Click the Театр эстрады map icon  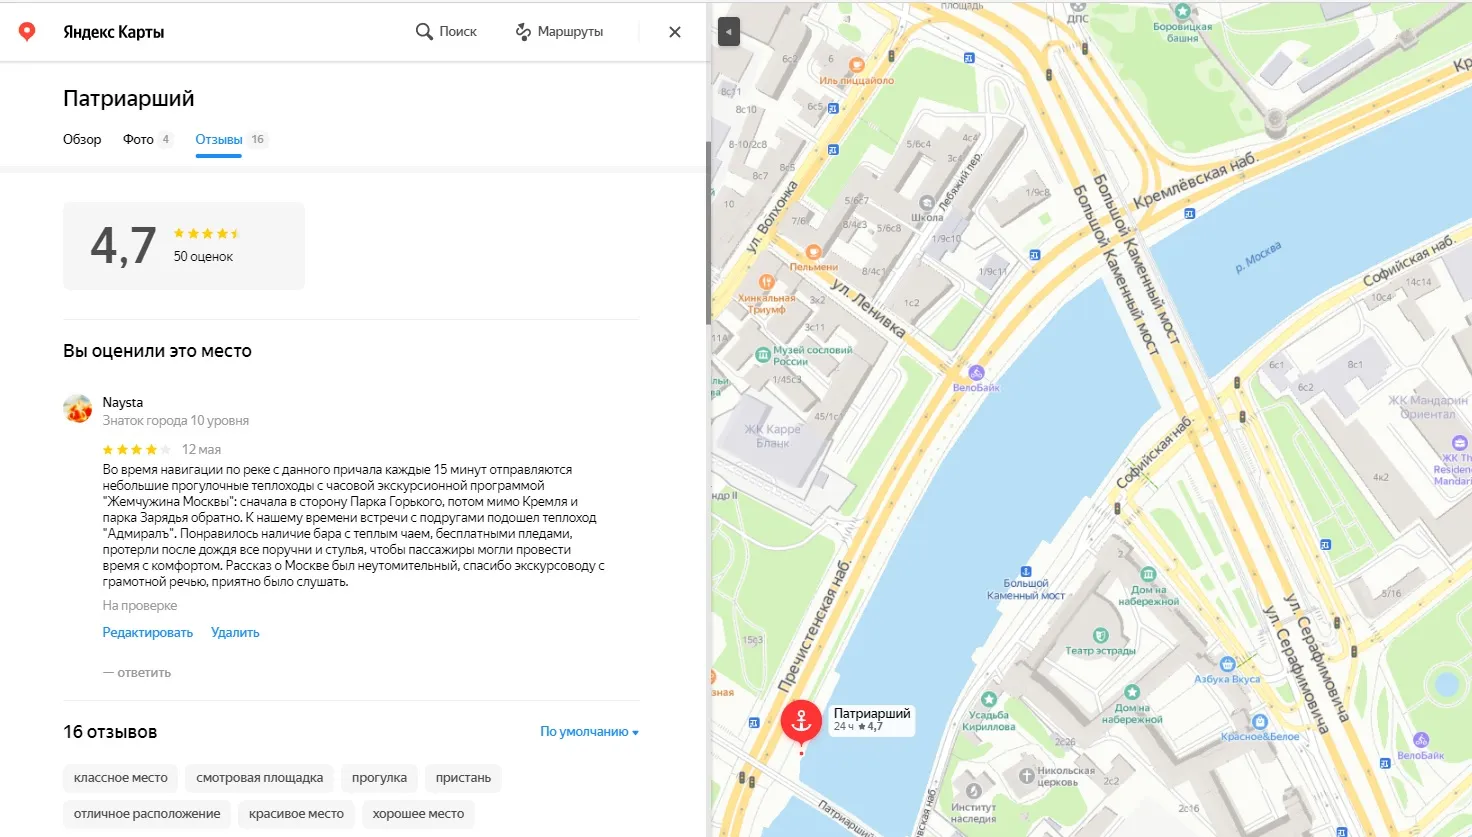[x=1101, y=636]
